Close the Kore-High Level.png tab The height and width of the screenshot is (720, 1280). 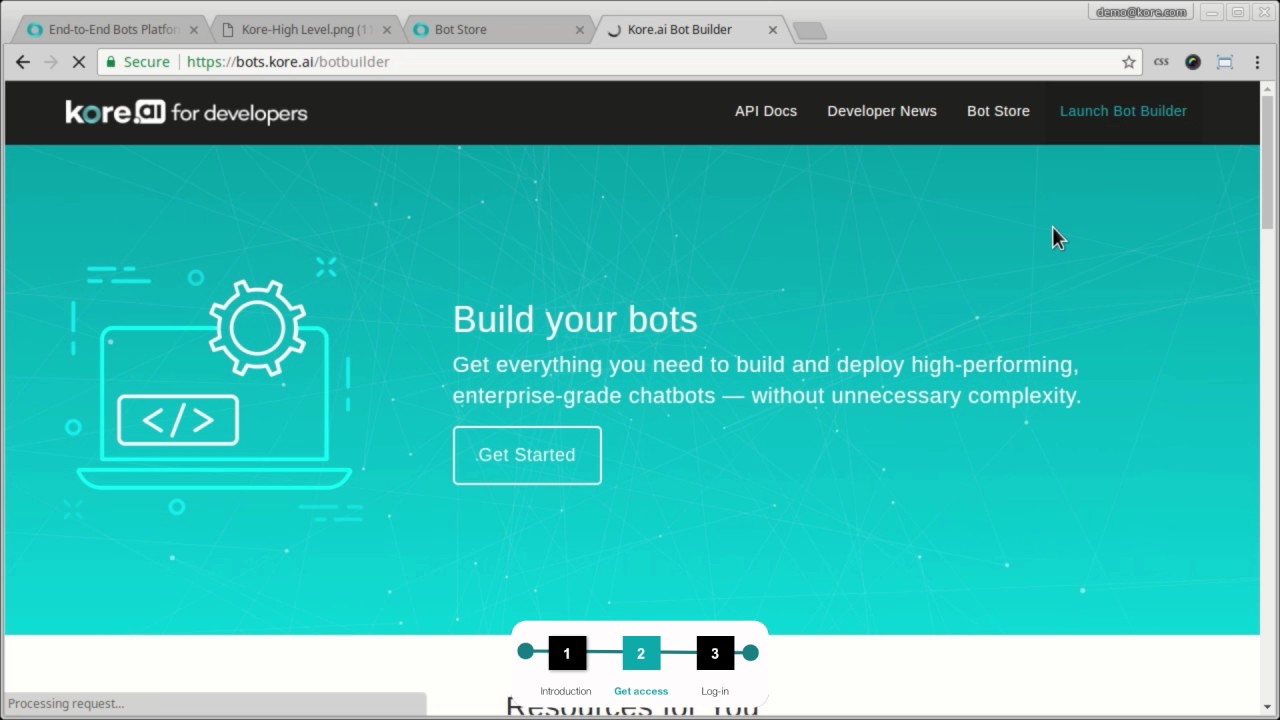pos(387,30)
